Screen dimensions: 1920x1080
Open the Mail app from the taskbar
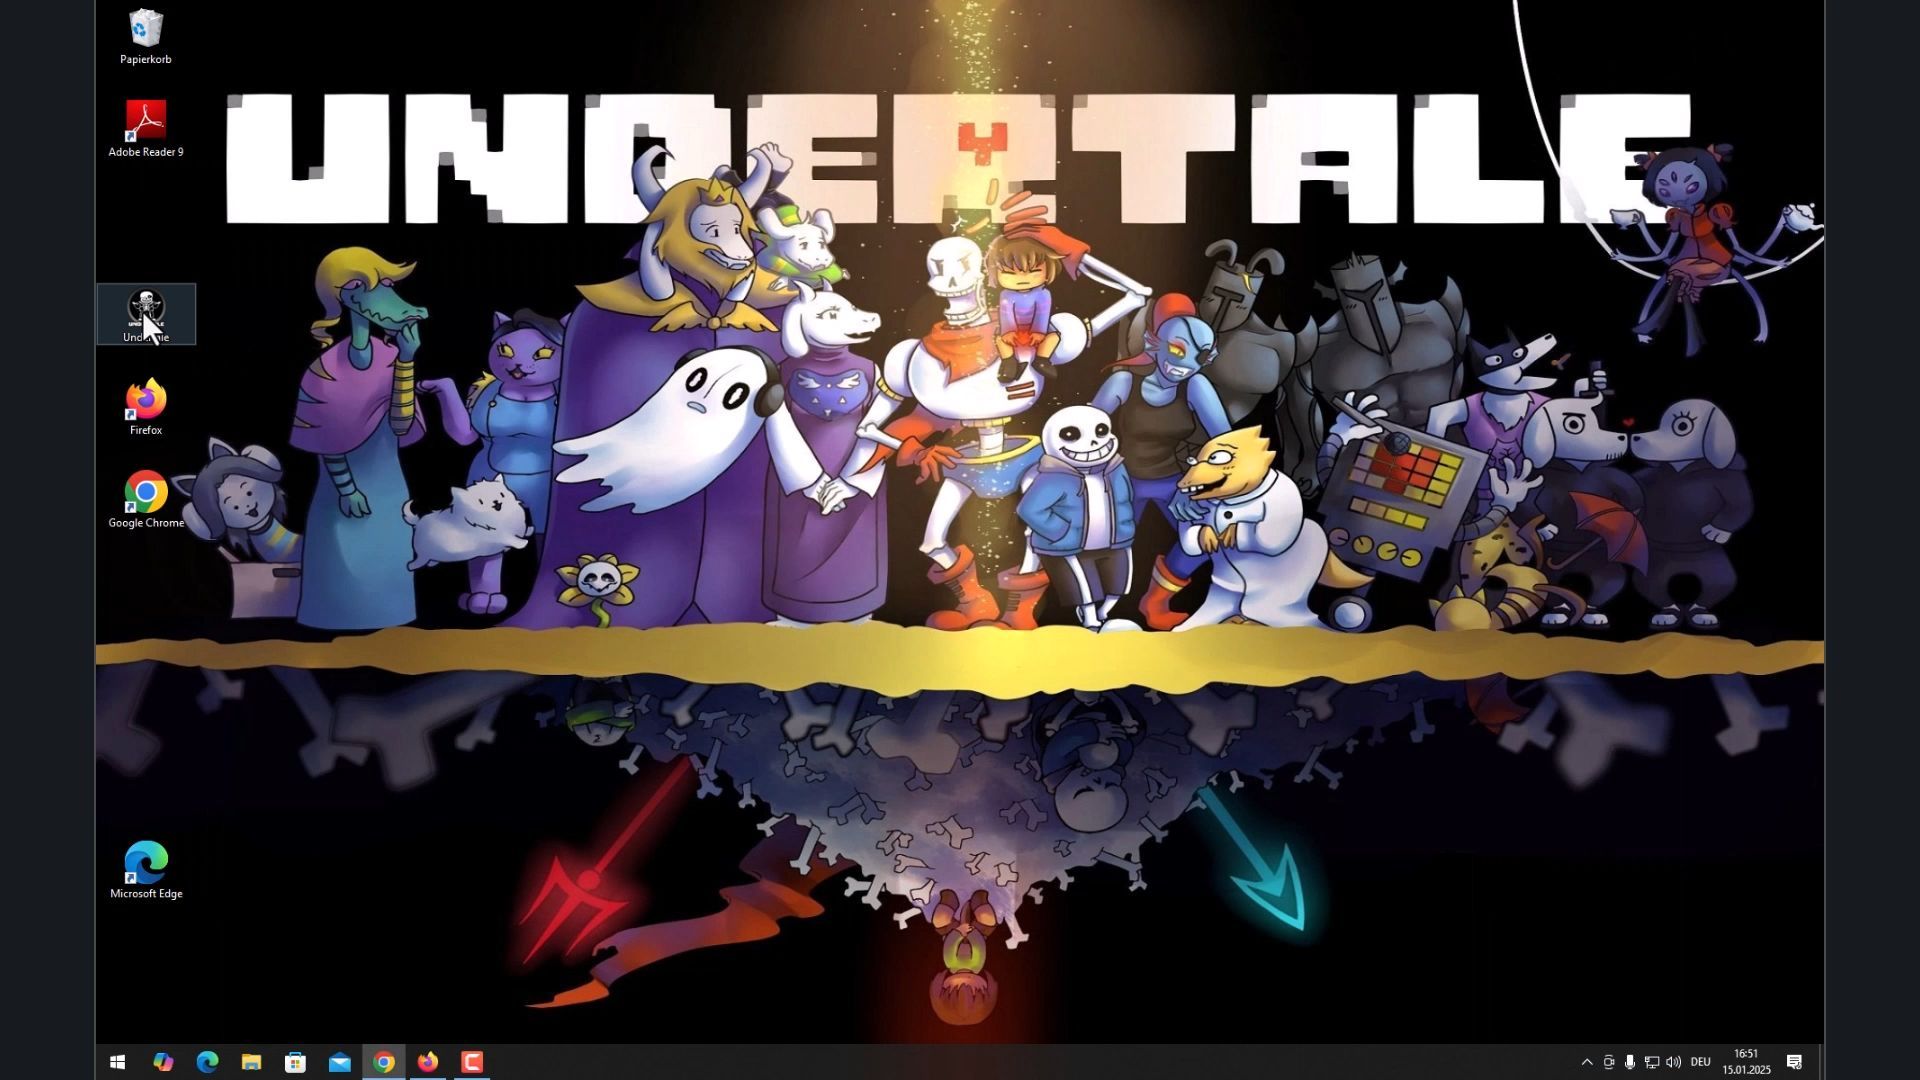point(339,1062)
